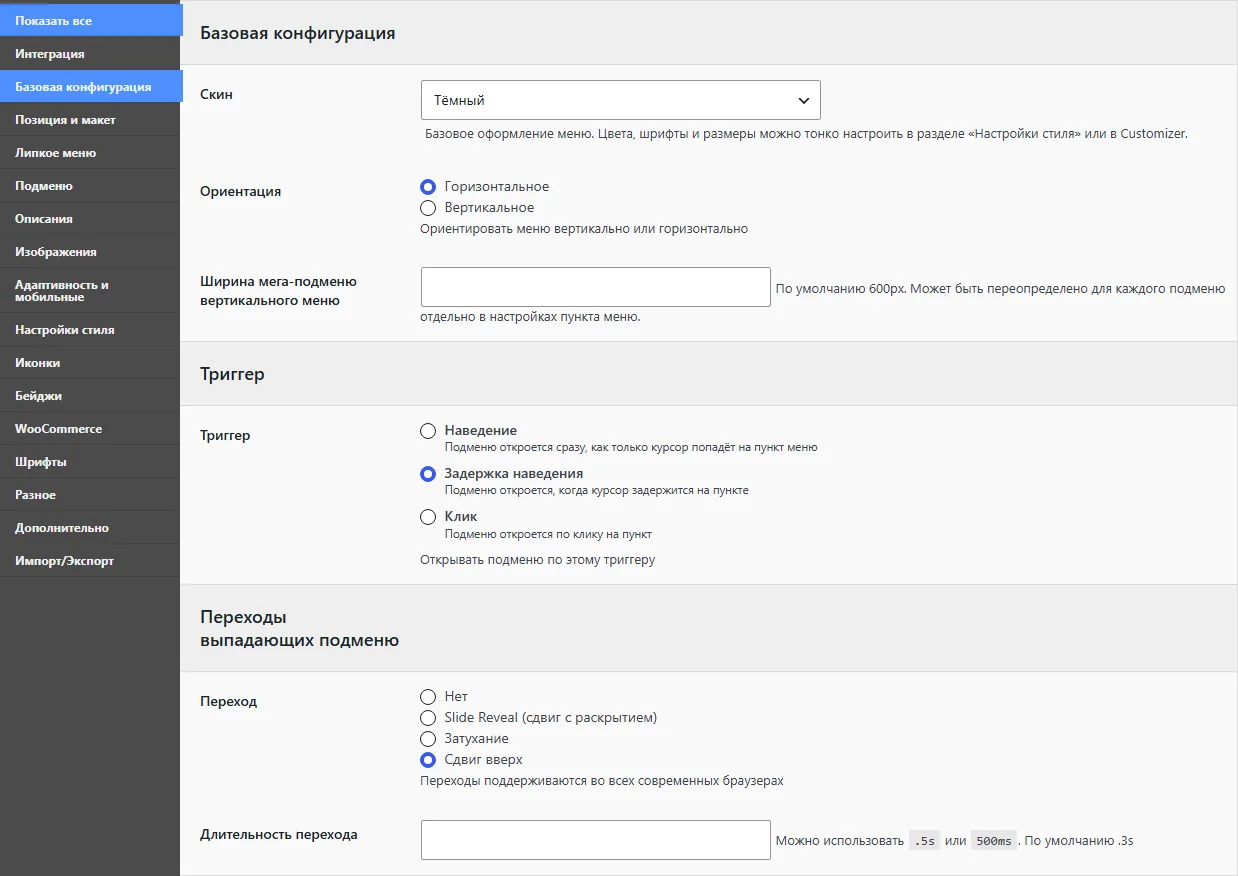Show the Изображения settings tab

click(x=90, y=252)
